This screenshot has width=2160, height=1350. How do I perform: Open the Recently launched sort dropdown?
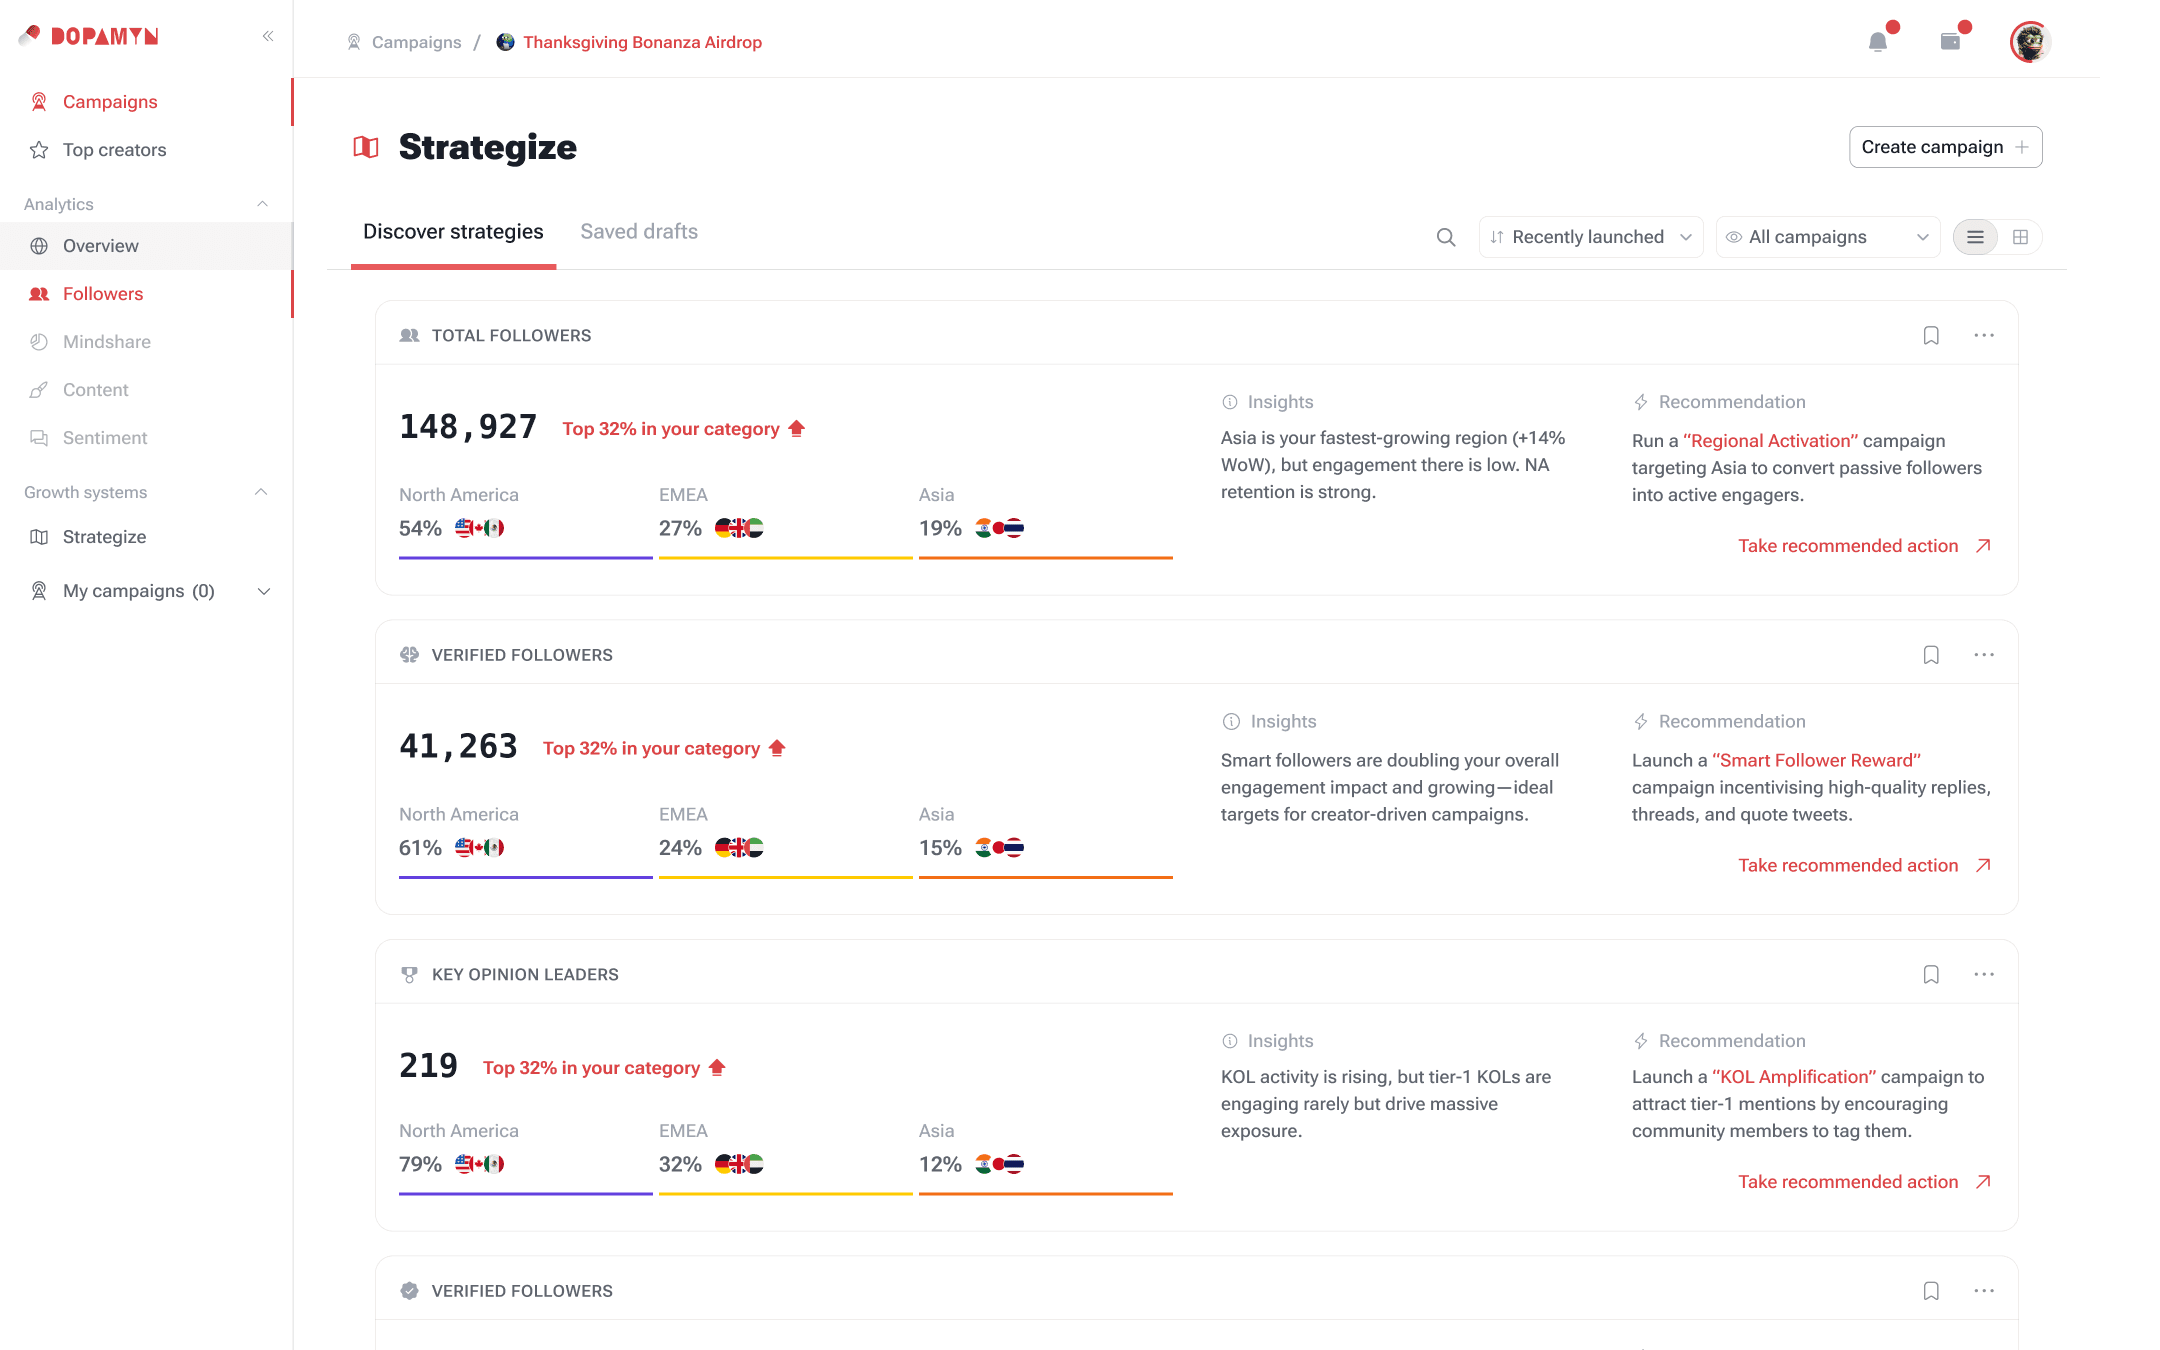(1590, 237)
